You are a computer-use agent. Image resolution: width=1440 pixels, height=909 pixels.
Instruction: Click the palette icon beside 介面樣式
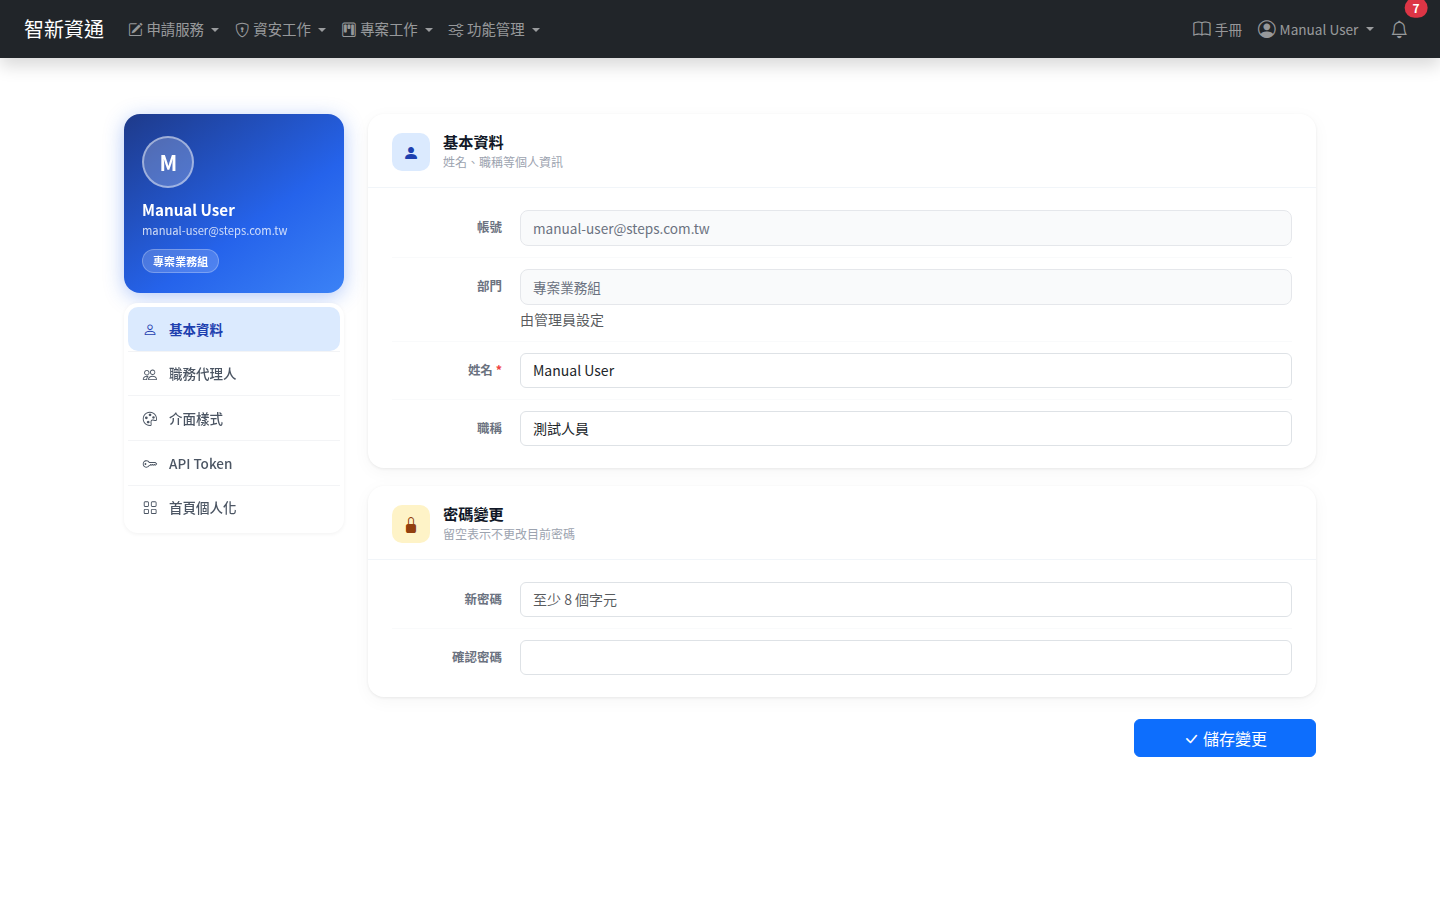[x=150, y=419]
